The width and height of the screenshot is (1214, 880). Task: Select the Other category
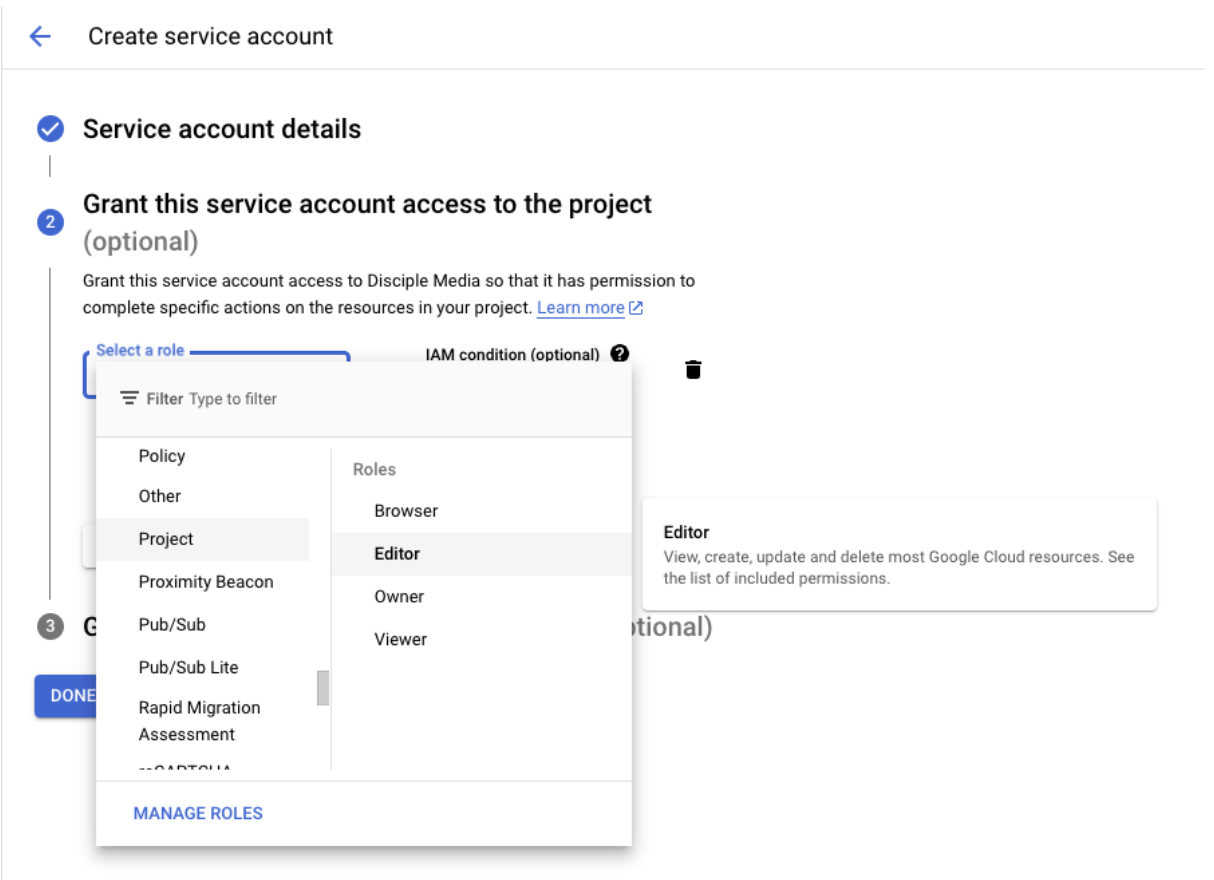(160, 496)
